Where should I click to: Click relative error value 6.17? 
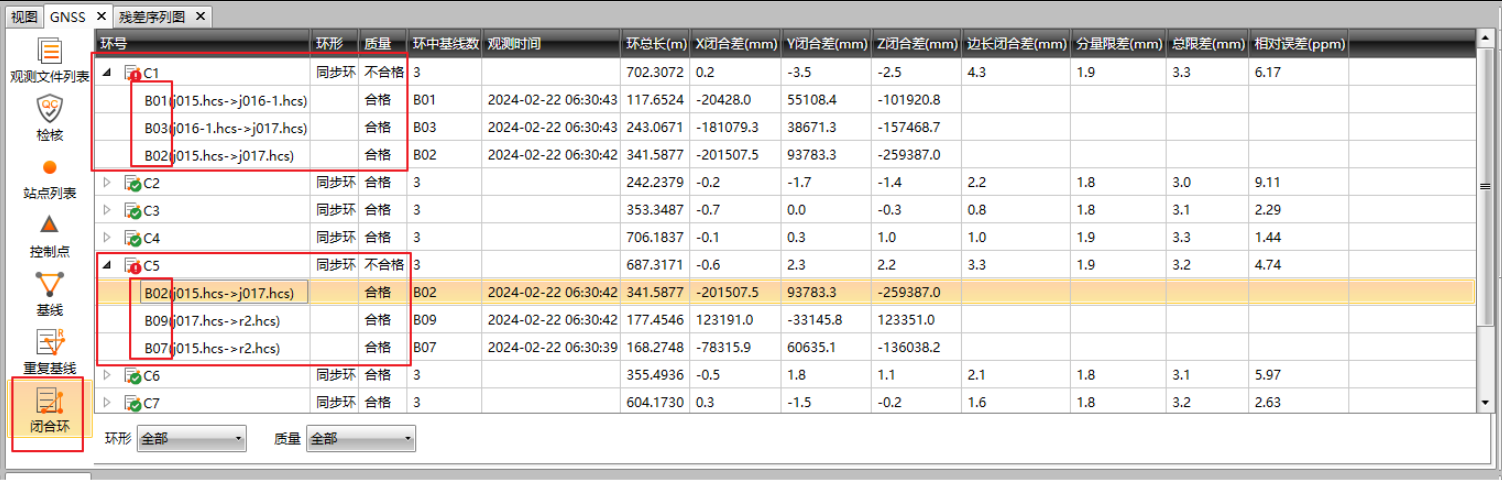click(1267, 72)
